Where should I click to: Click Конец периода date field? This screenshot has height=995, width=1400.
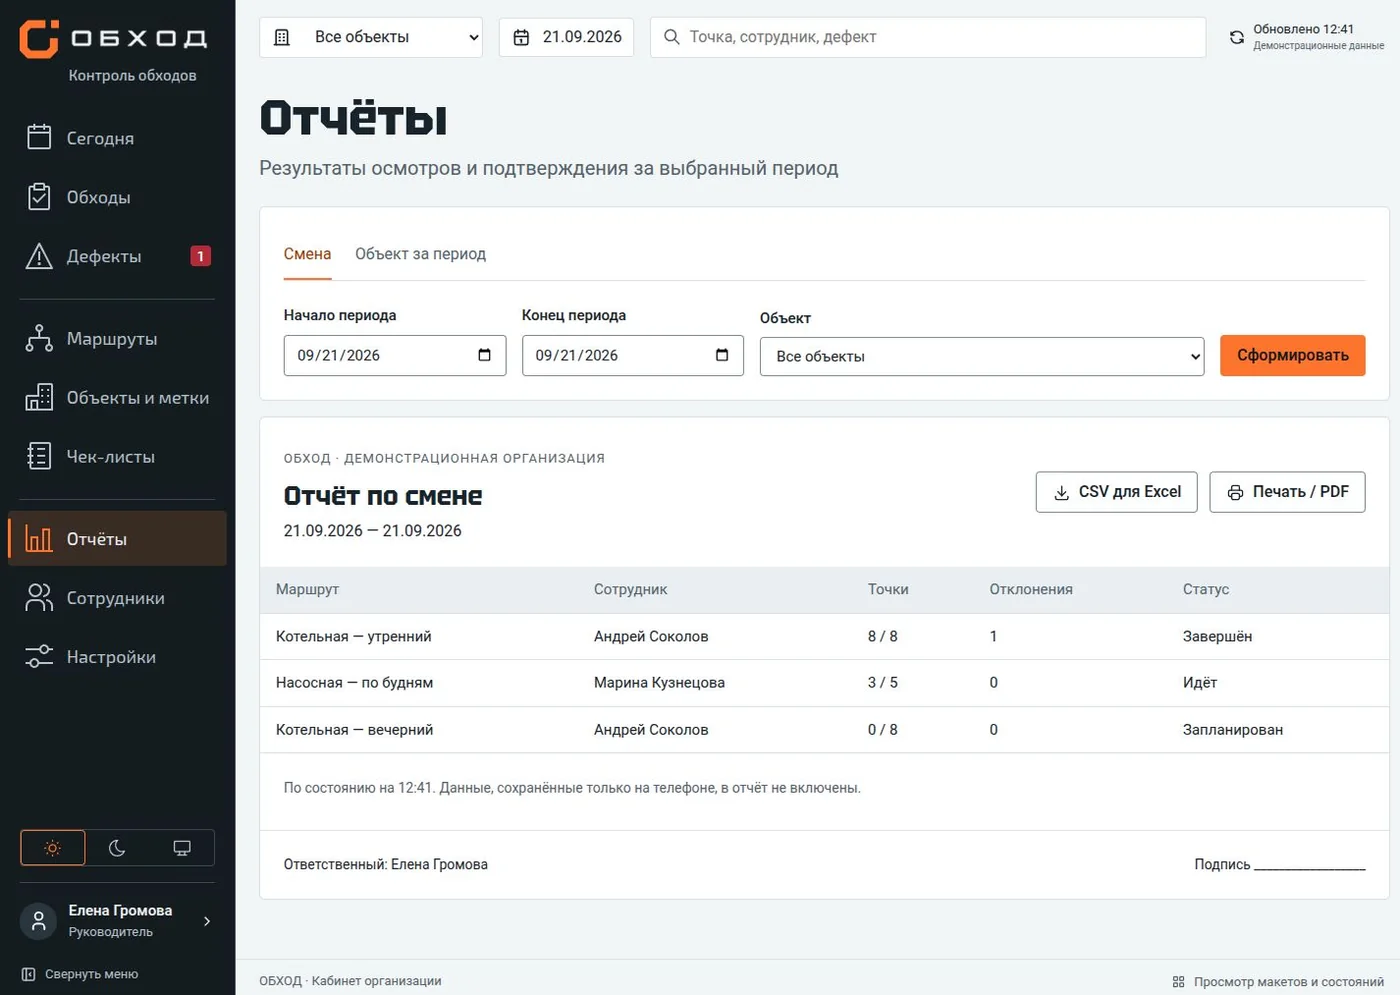pyautogui.click(x=633, y=355)
